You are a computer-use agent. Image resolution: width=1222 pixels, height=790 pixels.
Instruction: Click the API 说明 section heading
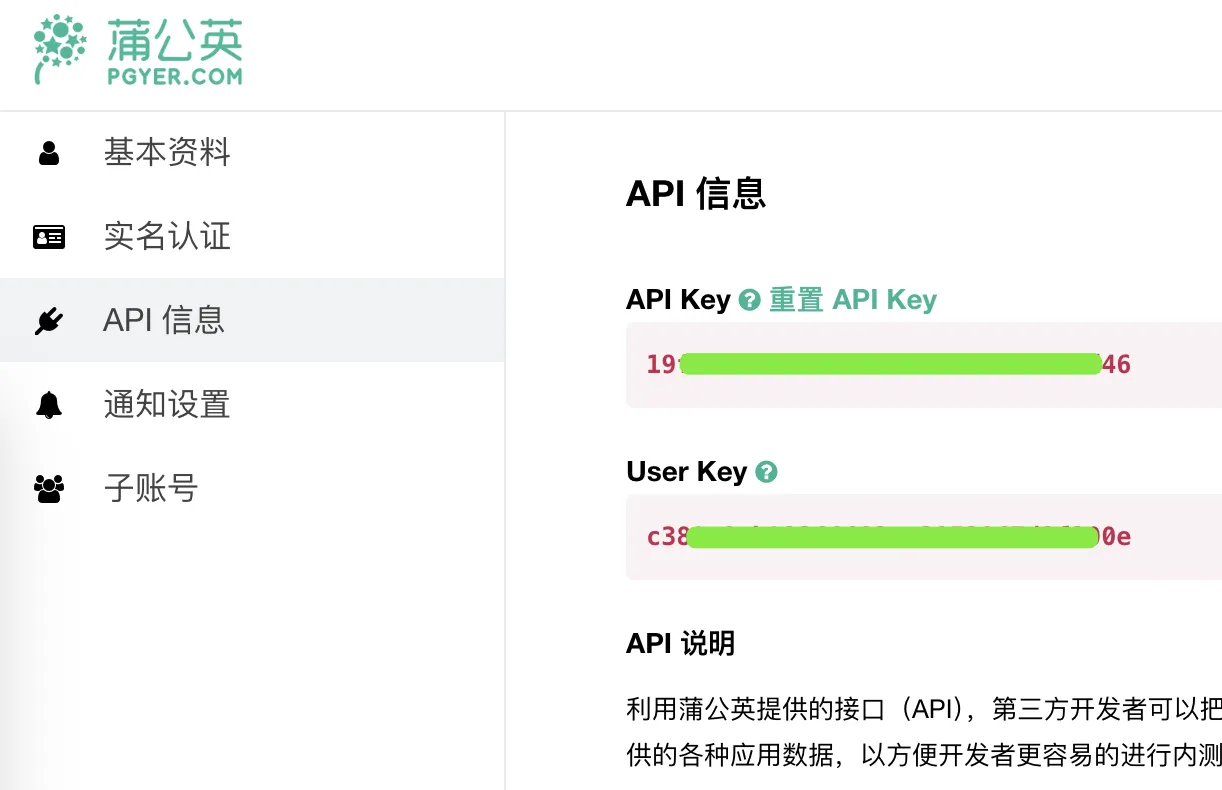680,643
